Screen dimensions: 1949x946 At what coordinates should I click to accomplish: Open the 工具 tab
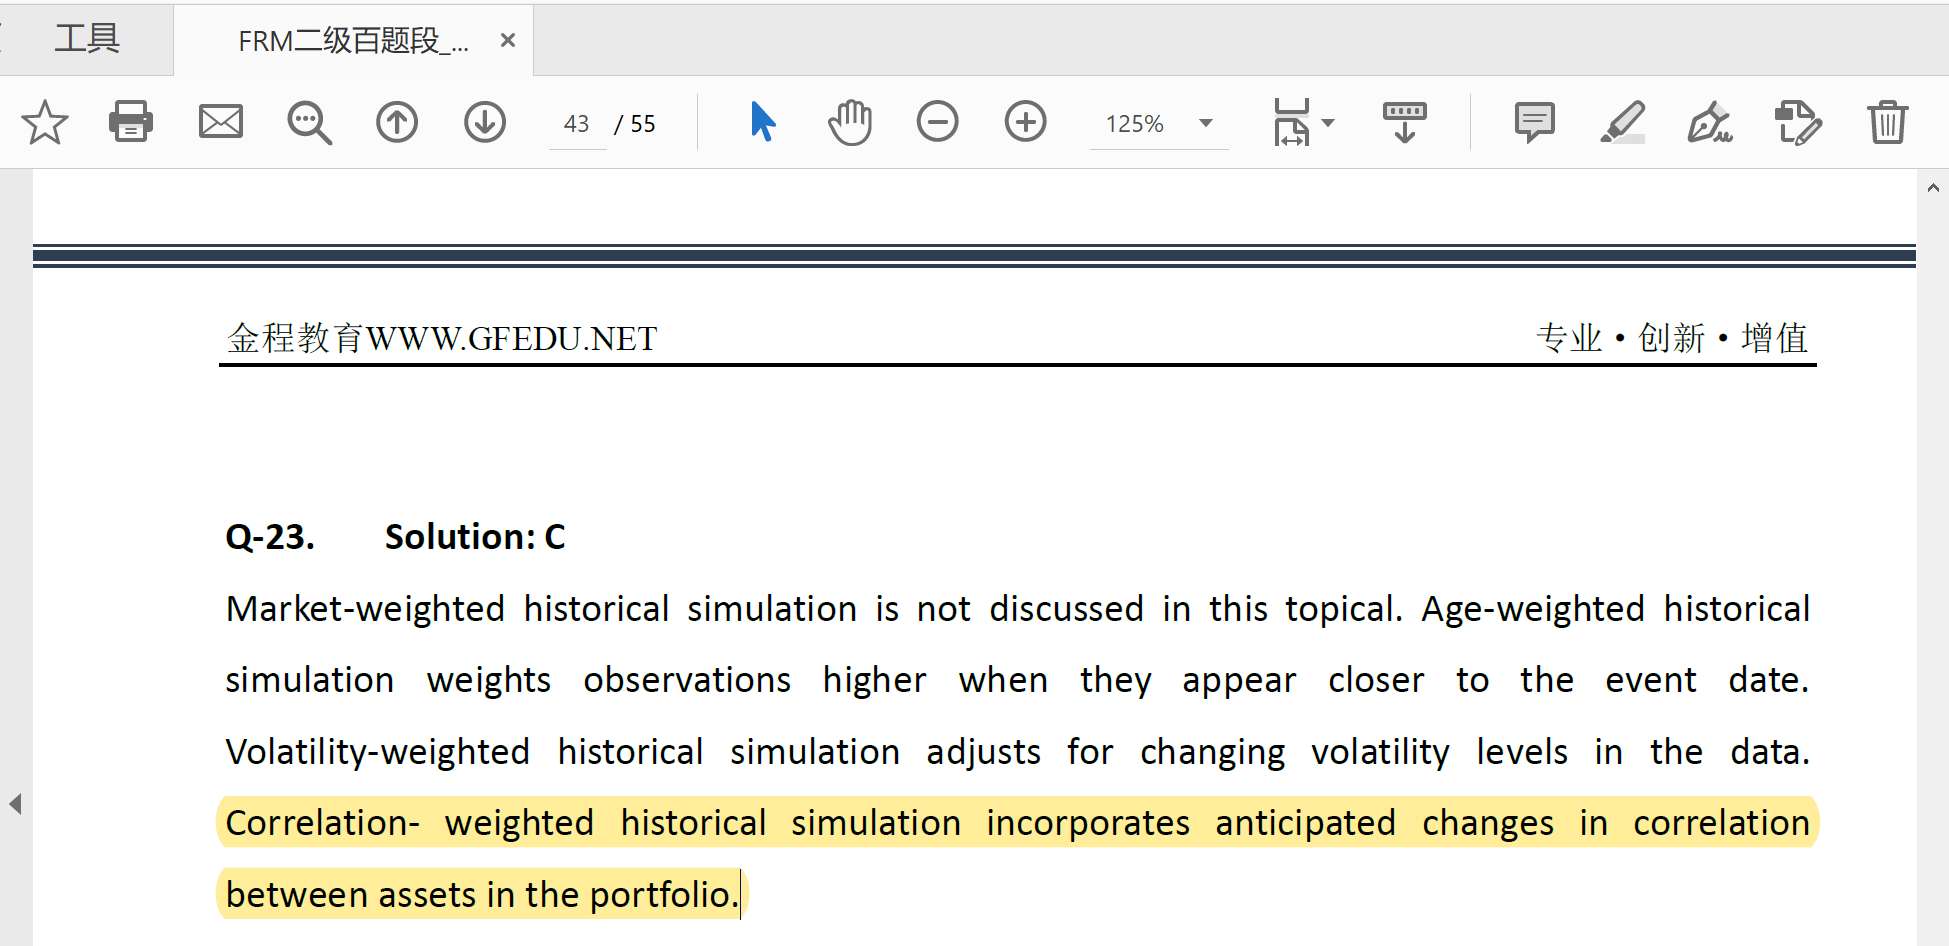pos(87,39)
